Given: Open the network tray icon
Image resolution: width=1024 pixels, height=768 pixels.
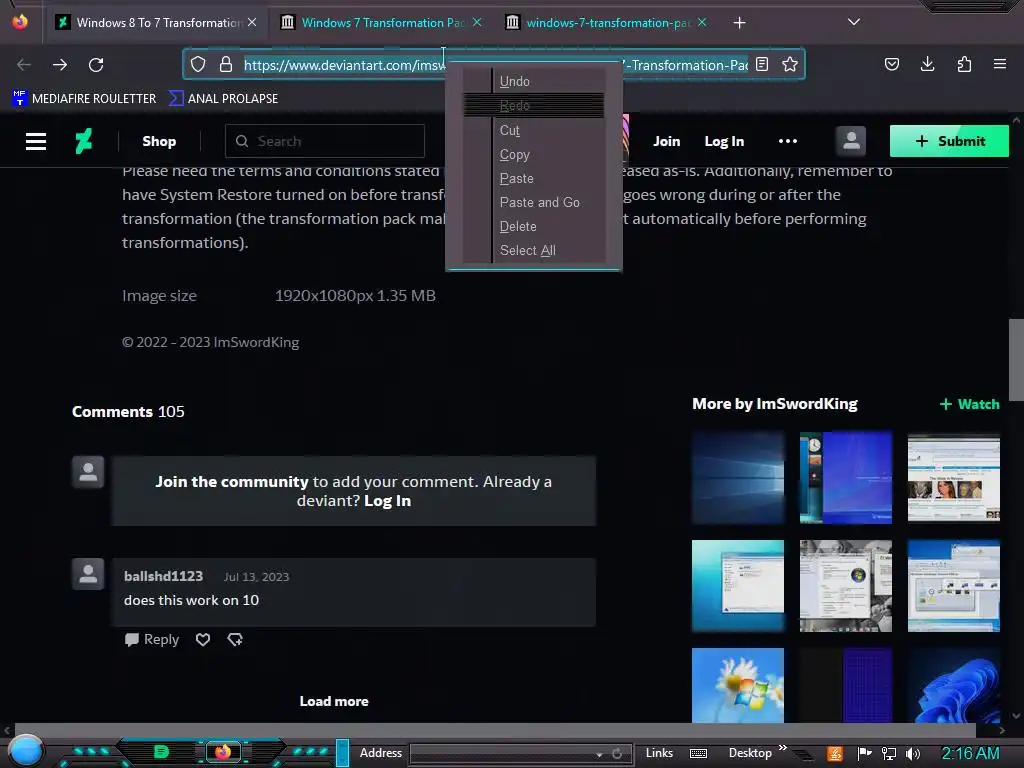Looking at the screenshot, I should click(889, 754).
